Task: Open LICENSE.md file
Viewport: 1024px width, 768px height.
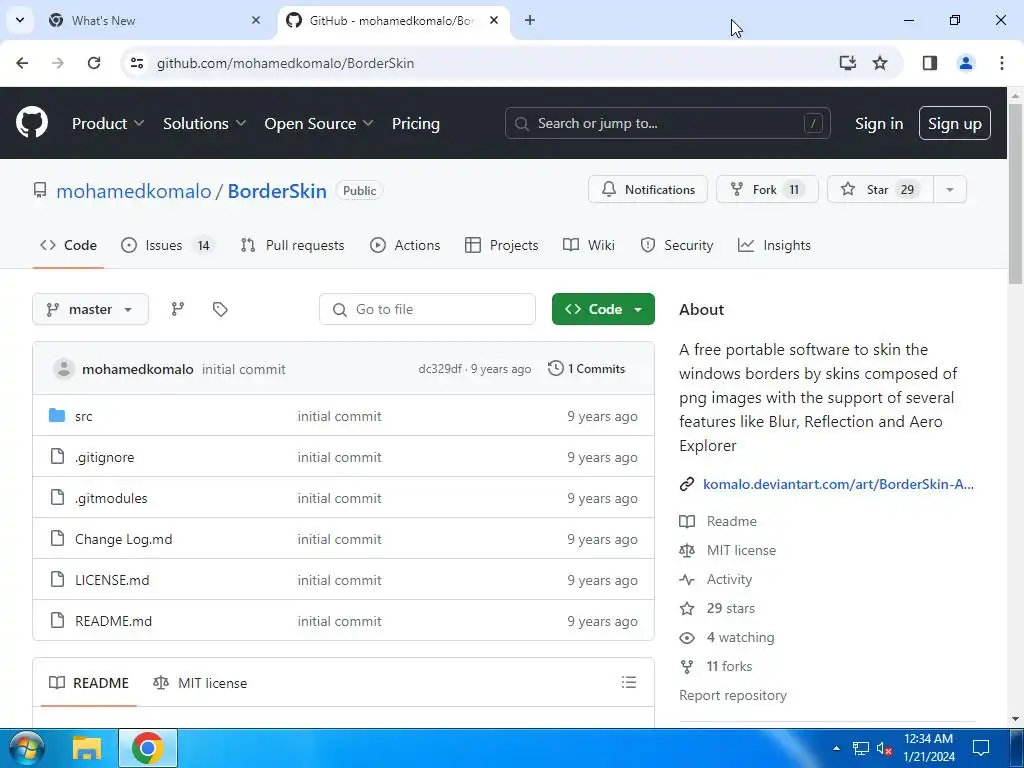Action: point(112,580)
